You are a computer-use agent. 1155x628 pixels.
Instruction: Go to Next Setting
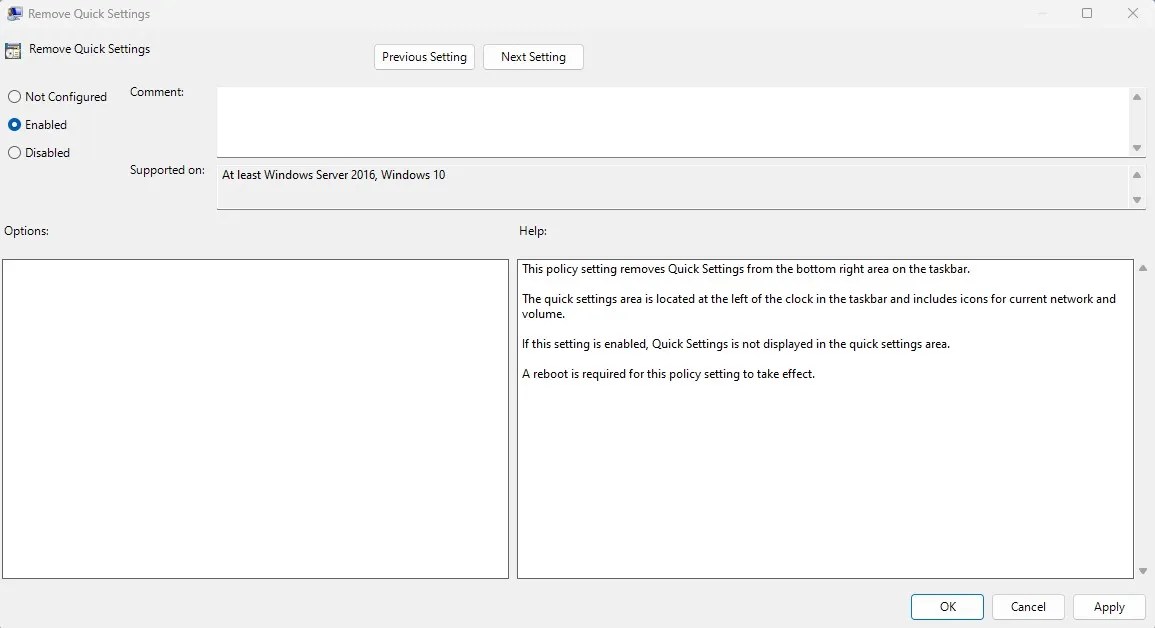pos(533,57)
